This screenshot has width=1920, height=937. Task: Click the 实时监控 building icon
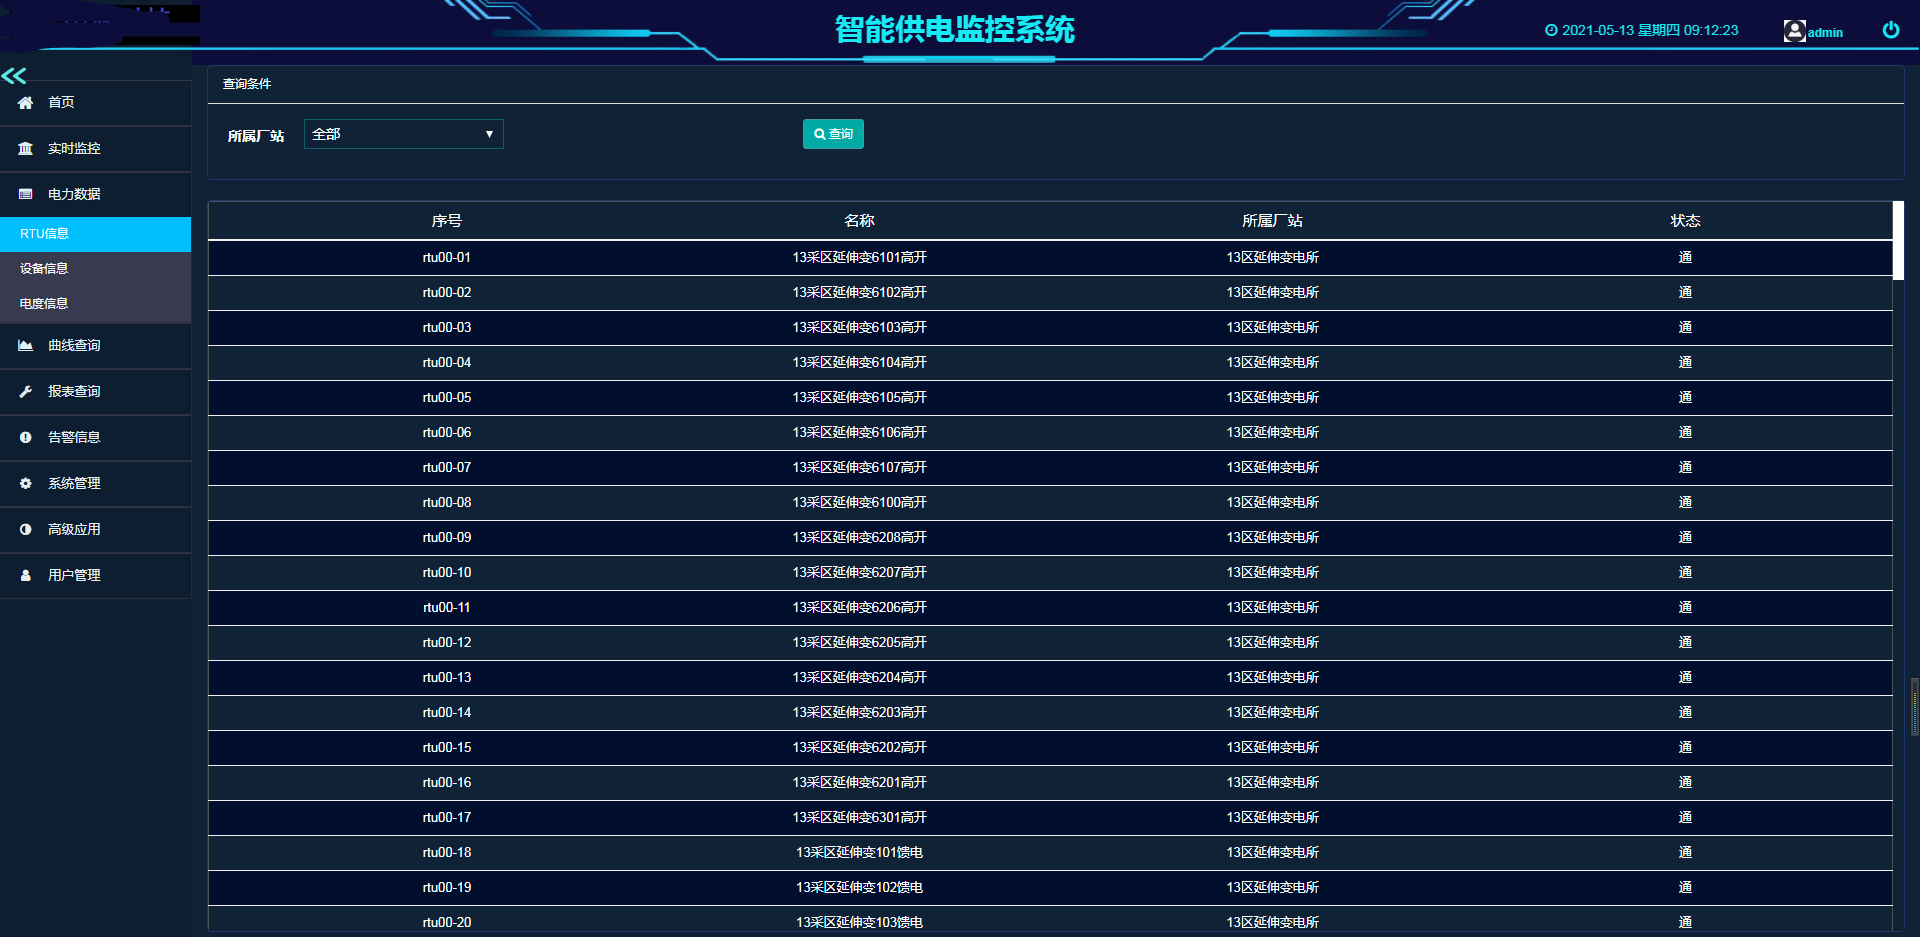26,149
